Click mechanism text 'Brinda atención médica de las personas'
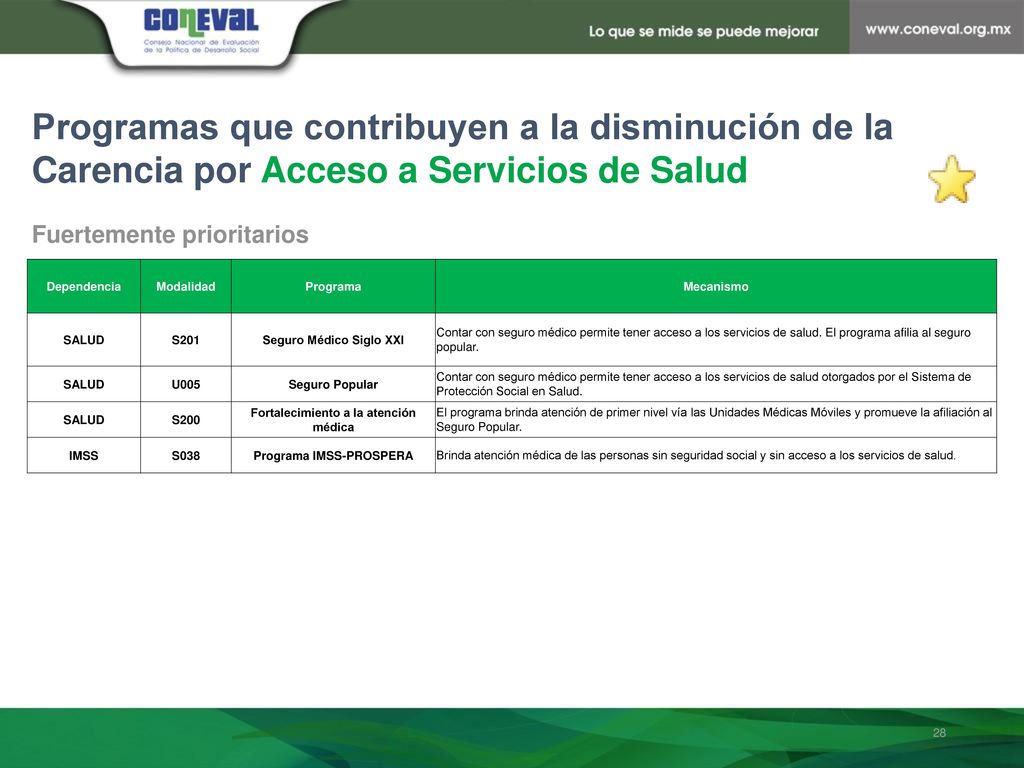This screenshot has height=768, width=1024. click(696, 455)
